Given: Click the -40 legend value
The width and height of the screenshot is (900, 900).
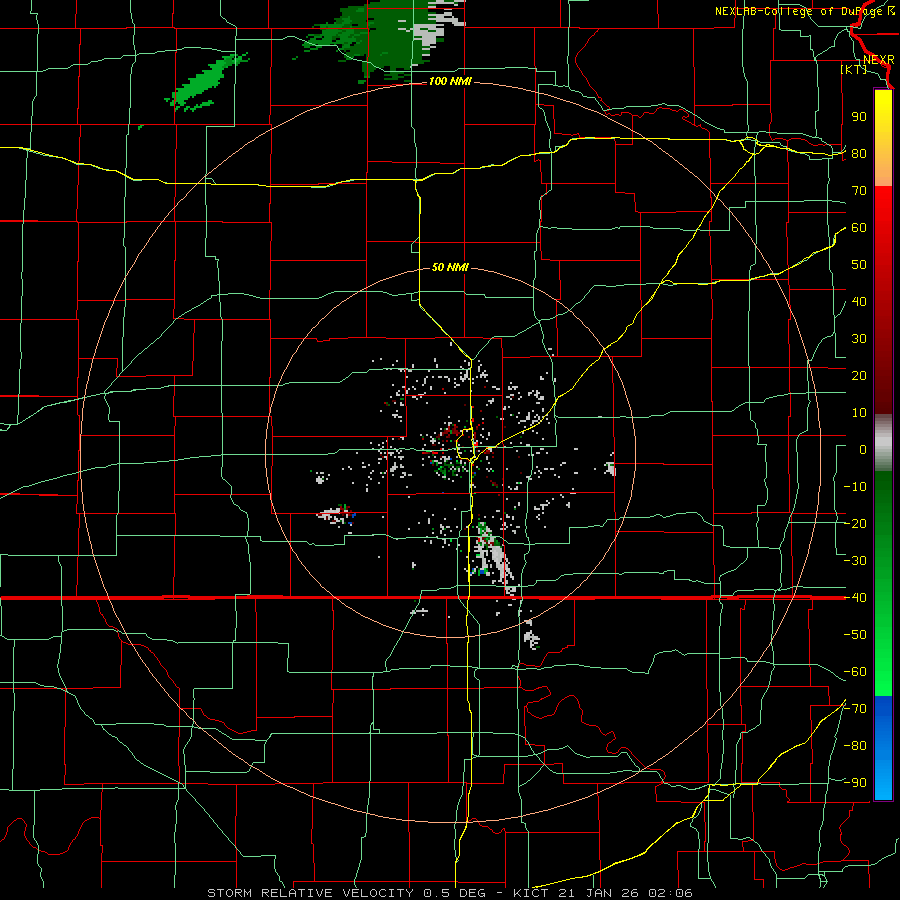Looking at the screenshot, I should click(x=855, y=598).
